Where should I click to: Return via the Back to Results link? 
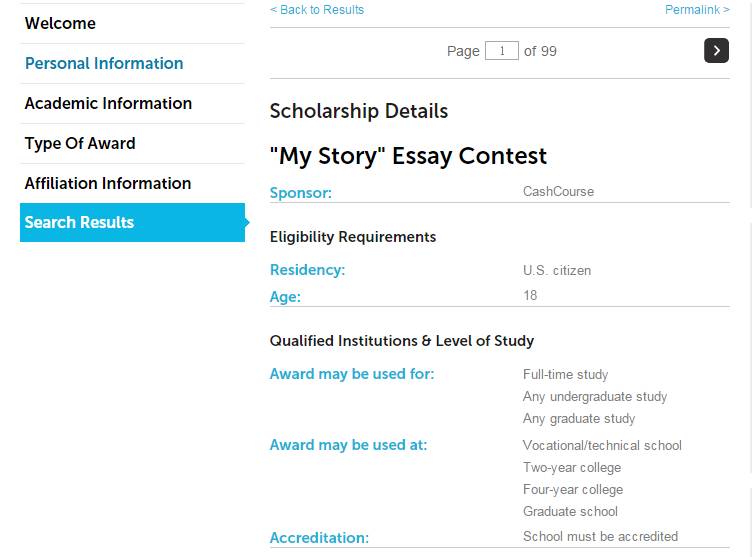317,10
